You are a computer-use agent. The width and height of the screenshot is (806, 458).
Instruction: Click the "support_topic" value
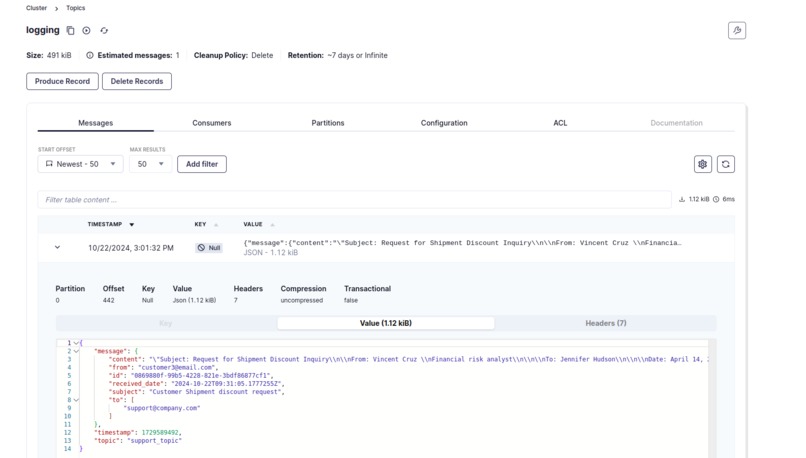(154, 441)
